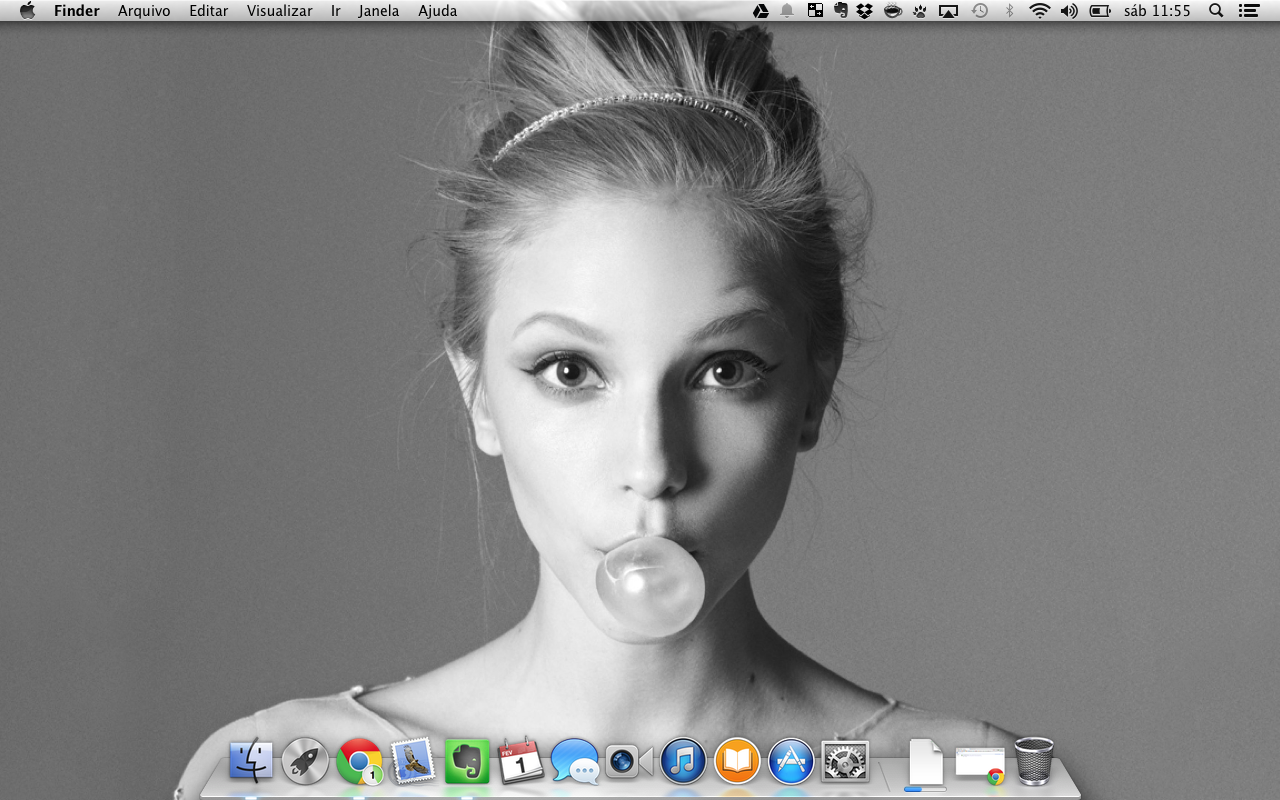Open FaceTime camera icon in Dock
This screenshot has height=800, width=1280.
(x=629, y=762)
